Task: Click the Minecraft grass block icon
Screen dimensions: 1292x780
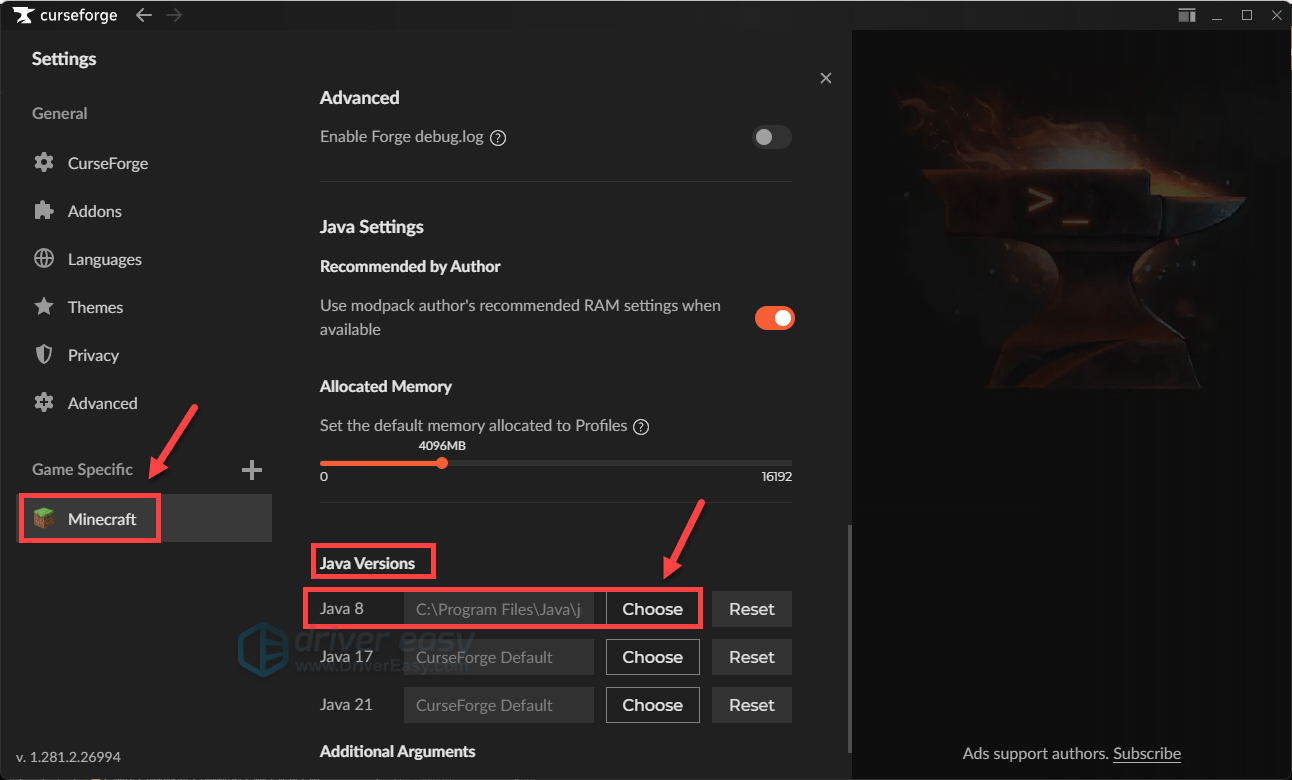Action: (44, 519)
